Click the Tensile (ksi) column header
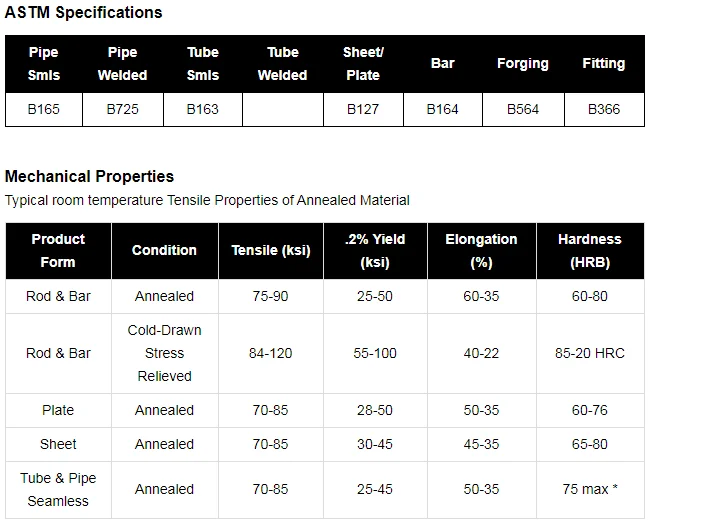 click(271, 251)
